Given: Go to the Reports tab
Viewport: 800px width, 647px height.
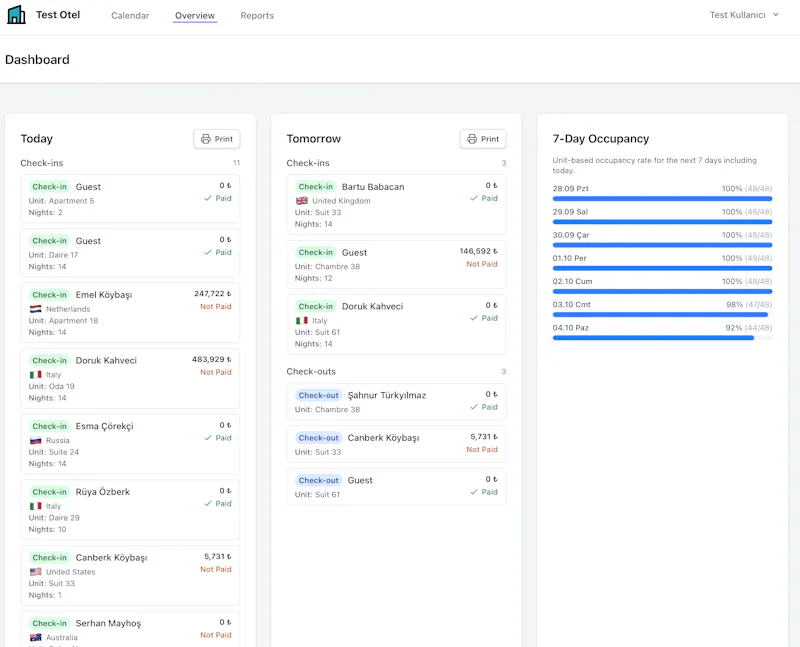Looking at the screenshot, I should 257,16.
